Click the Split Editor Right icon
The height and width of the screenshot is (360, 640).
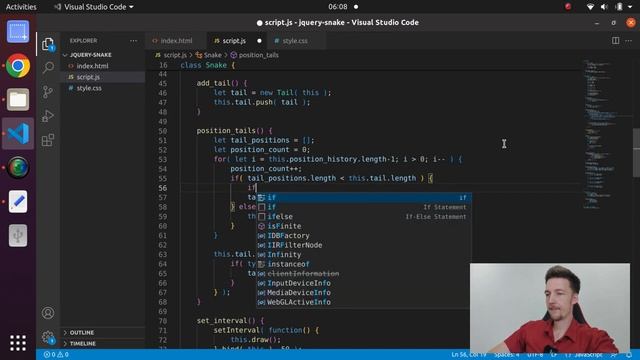coord(615,40)
